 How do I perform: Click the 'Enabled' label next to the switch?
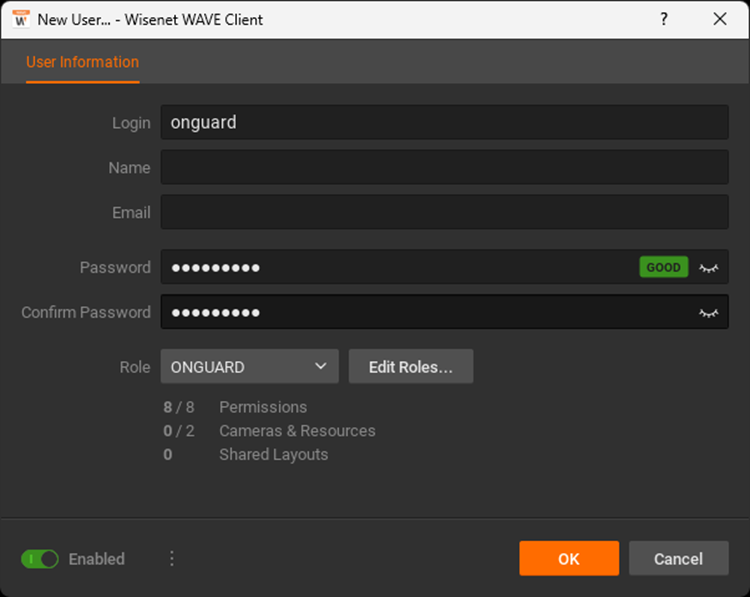(x=97, y=559)
